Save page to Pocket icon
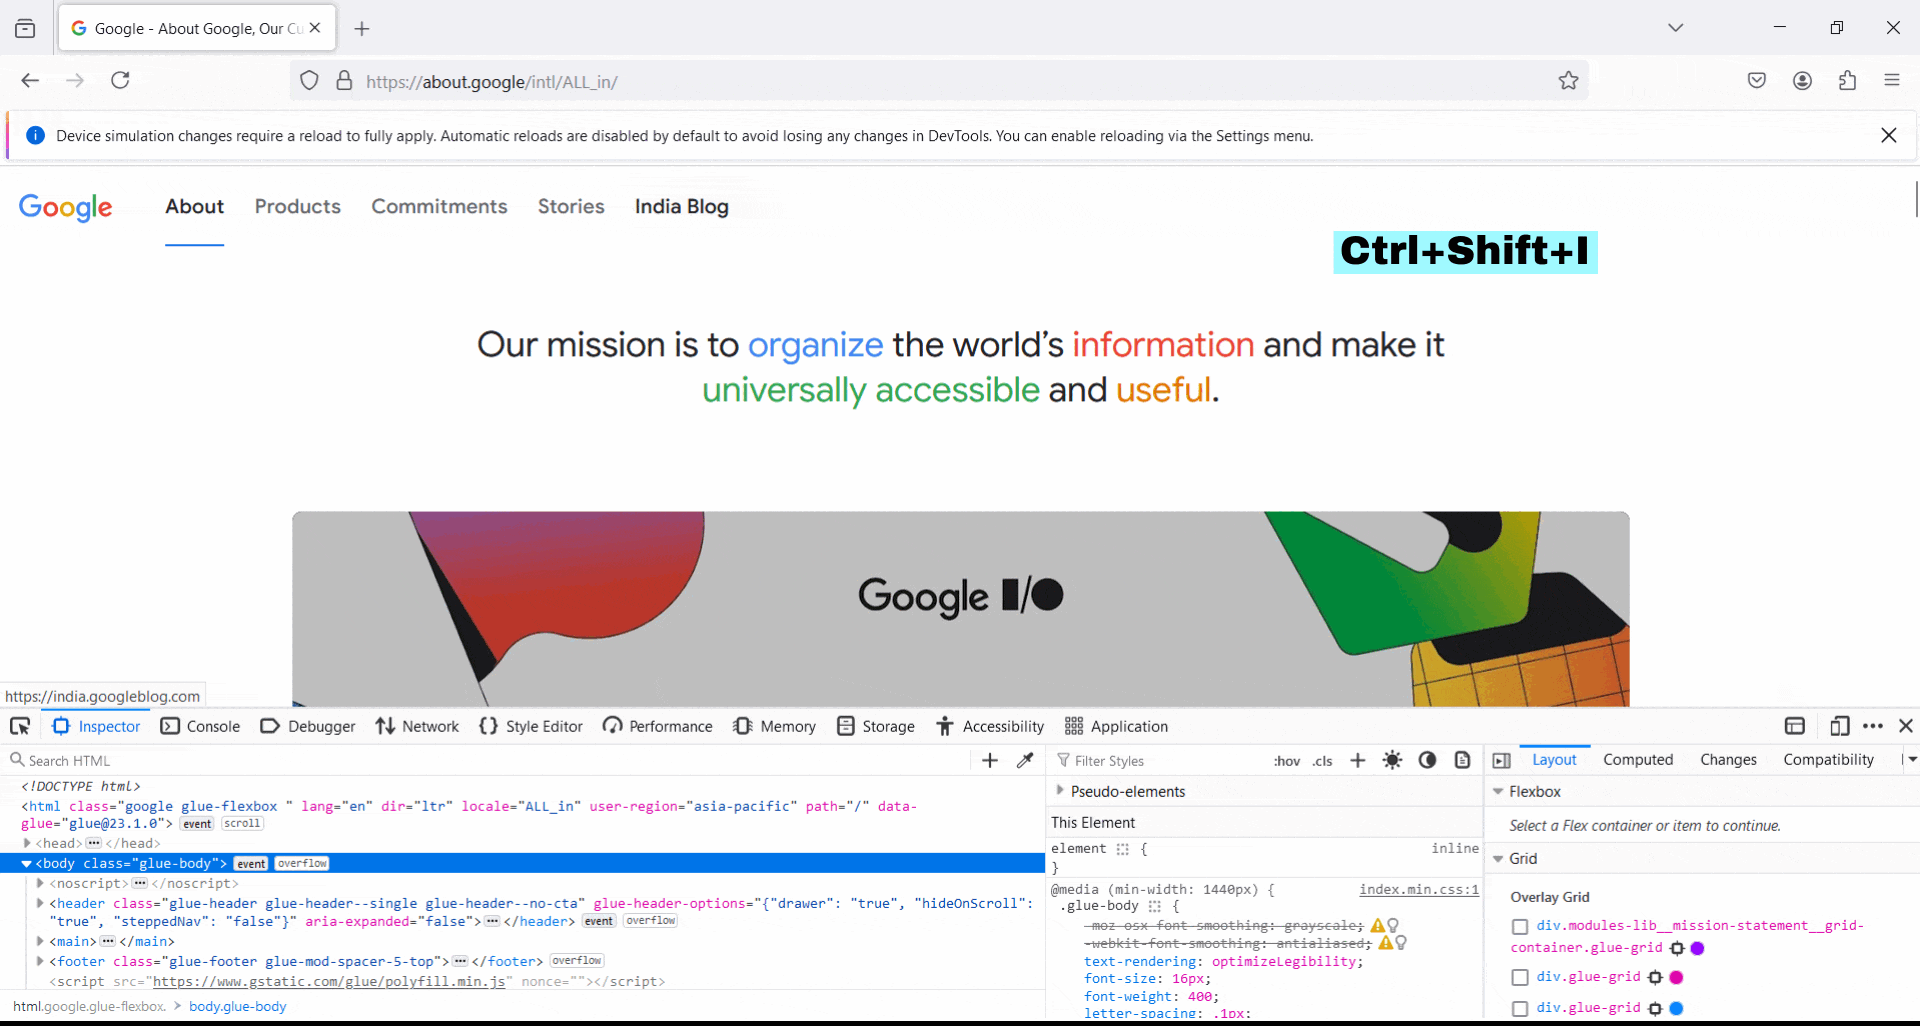This screenshot has height=1026, width=1920. (1757, 81)
